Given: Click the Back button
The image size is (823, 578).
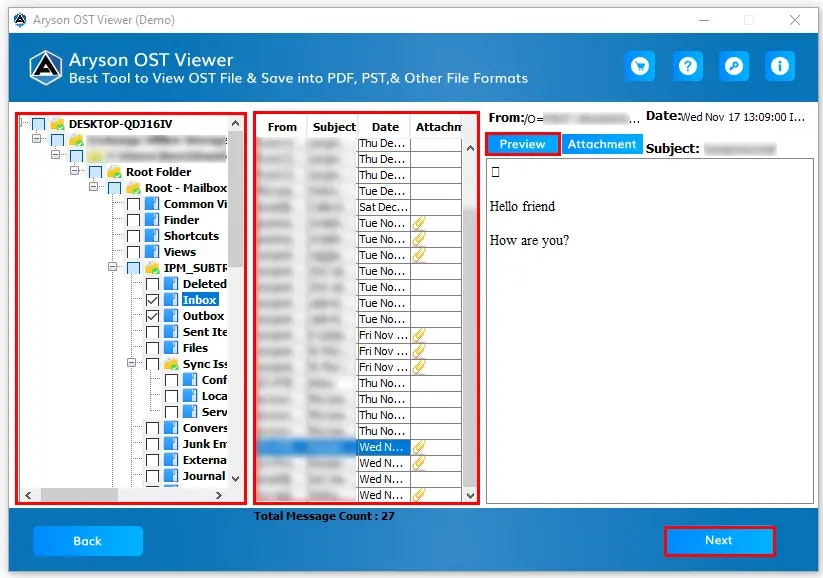Looking at the screenshot, I should (88, 541).
